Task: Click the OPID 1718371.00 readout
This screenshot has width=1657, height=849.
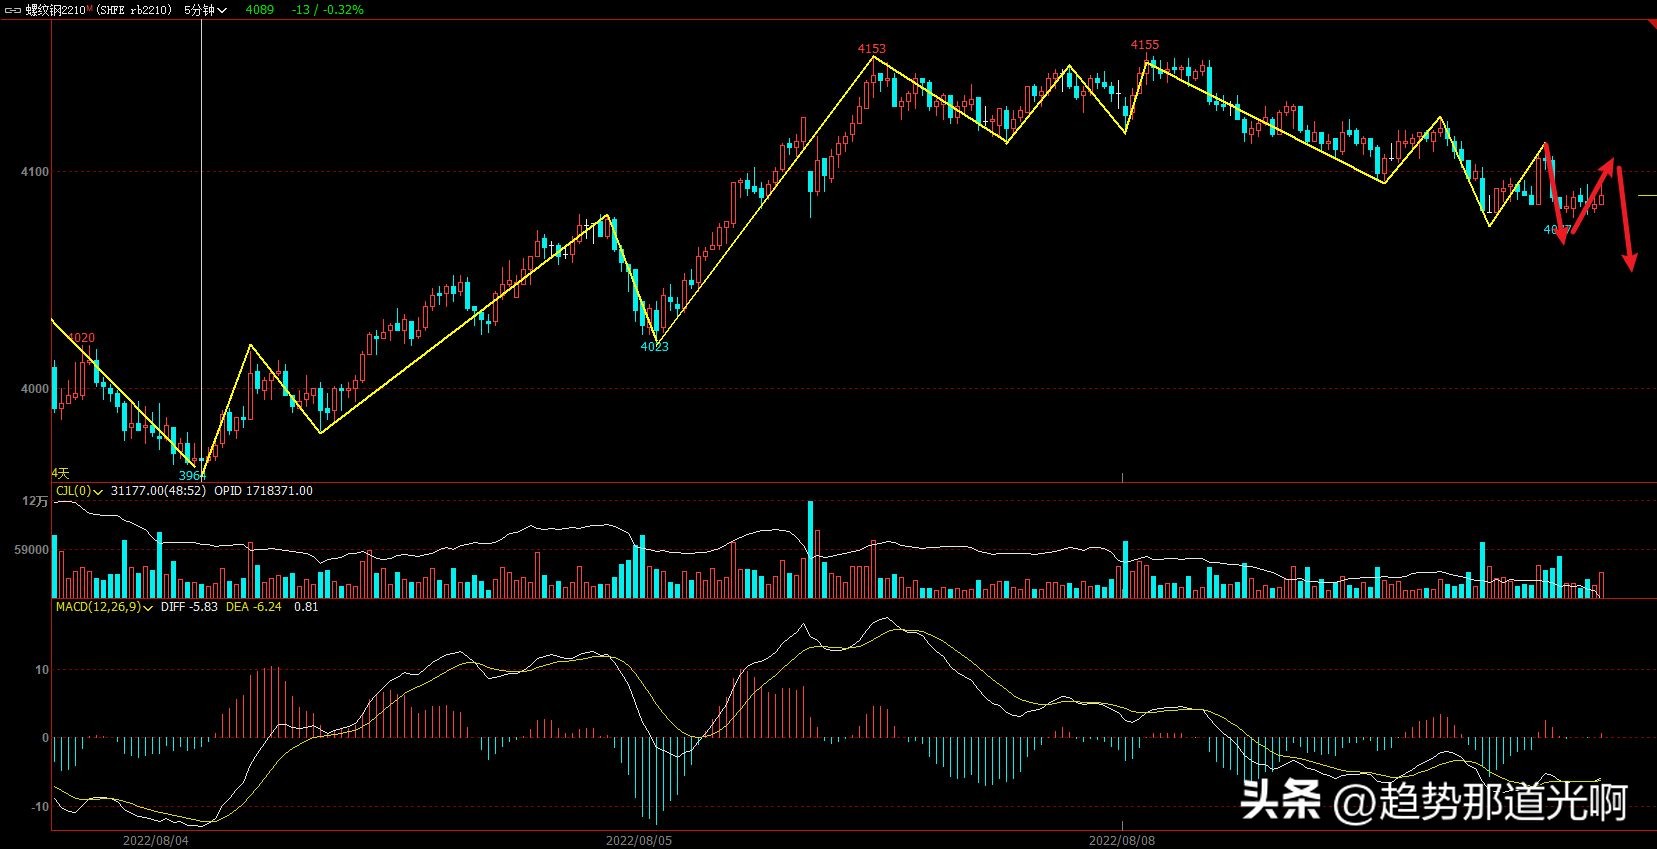Action: (x=263, y=491)
